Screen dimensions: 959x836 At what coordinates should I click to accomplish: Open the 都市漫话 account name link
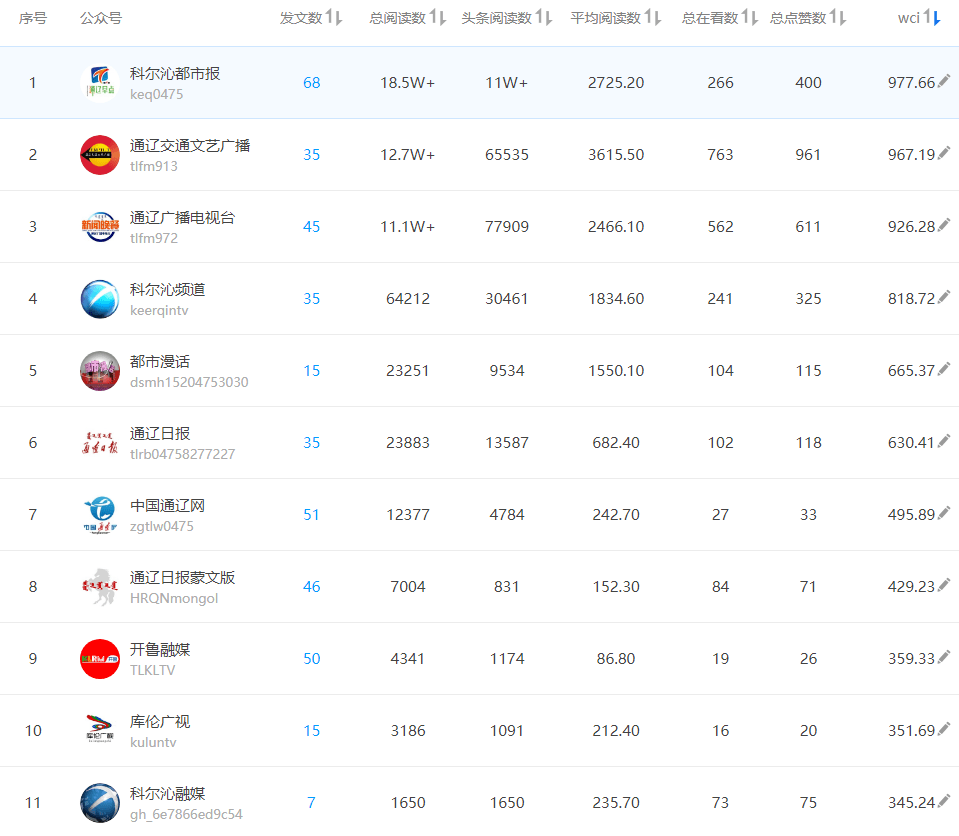(x=160, y=362)
